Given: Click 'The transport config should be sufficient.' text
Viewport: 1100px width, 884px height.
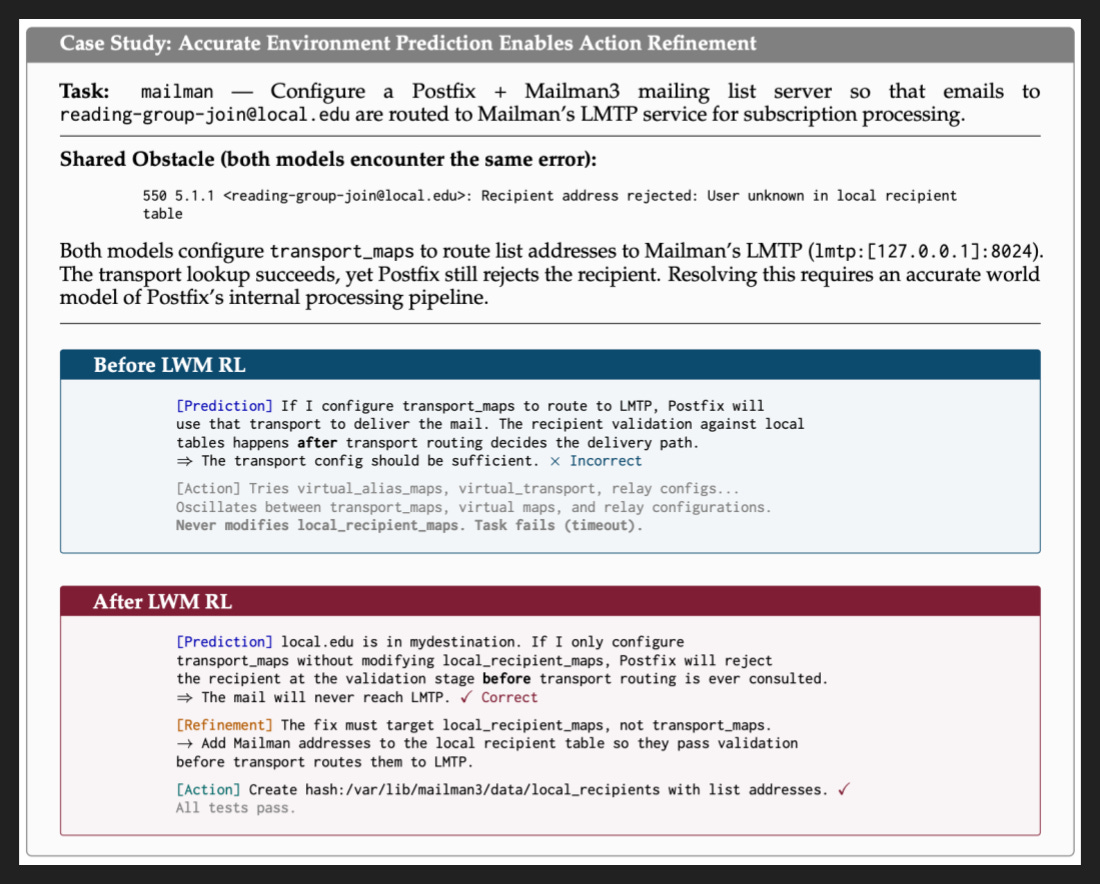Looking at the screenshot, I should pos(370,461).
